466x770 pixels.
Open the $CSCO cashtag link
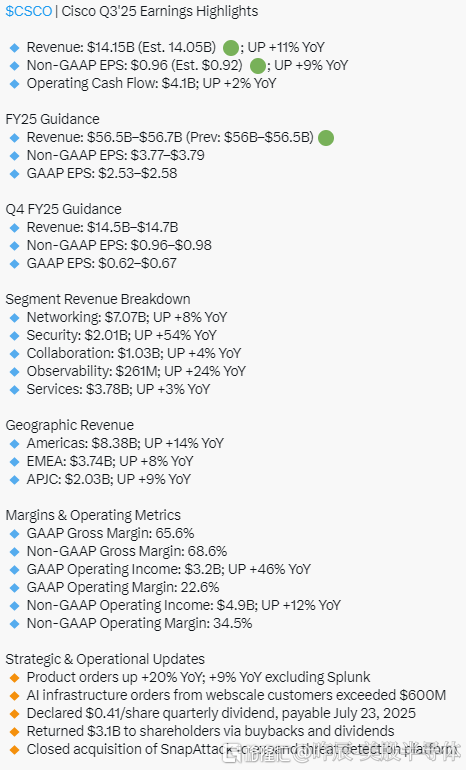[28, 11]
